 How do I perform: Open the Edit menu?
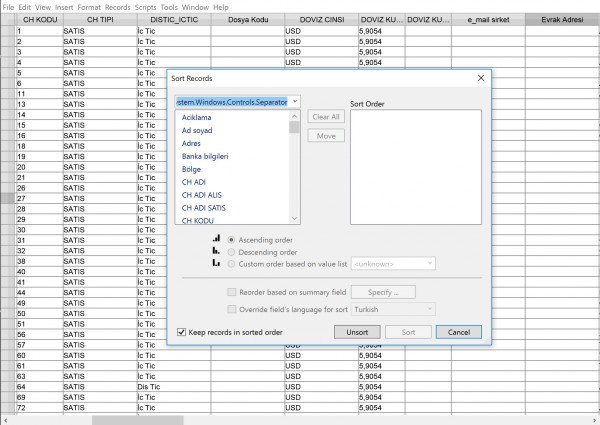(x=24, y=7)
